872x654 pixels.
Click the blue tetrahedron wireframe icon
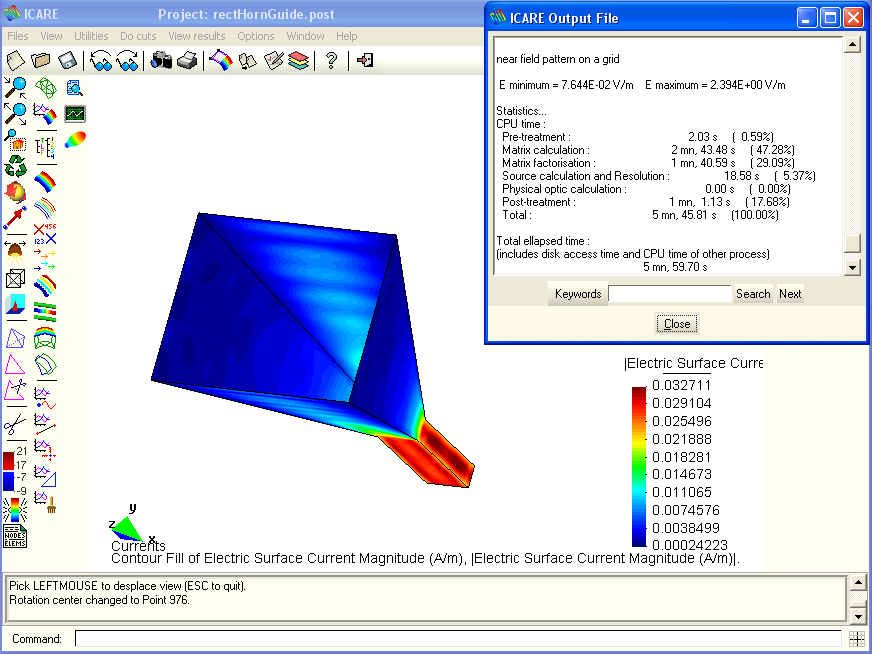15,338
